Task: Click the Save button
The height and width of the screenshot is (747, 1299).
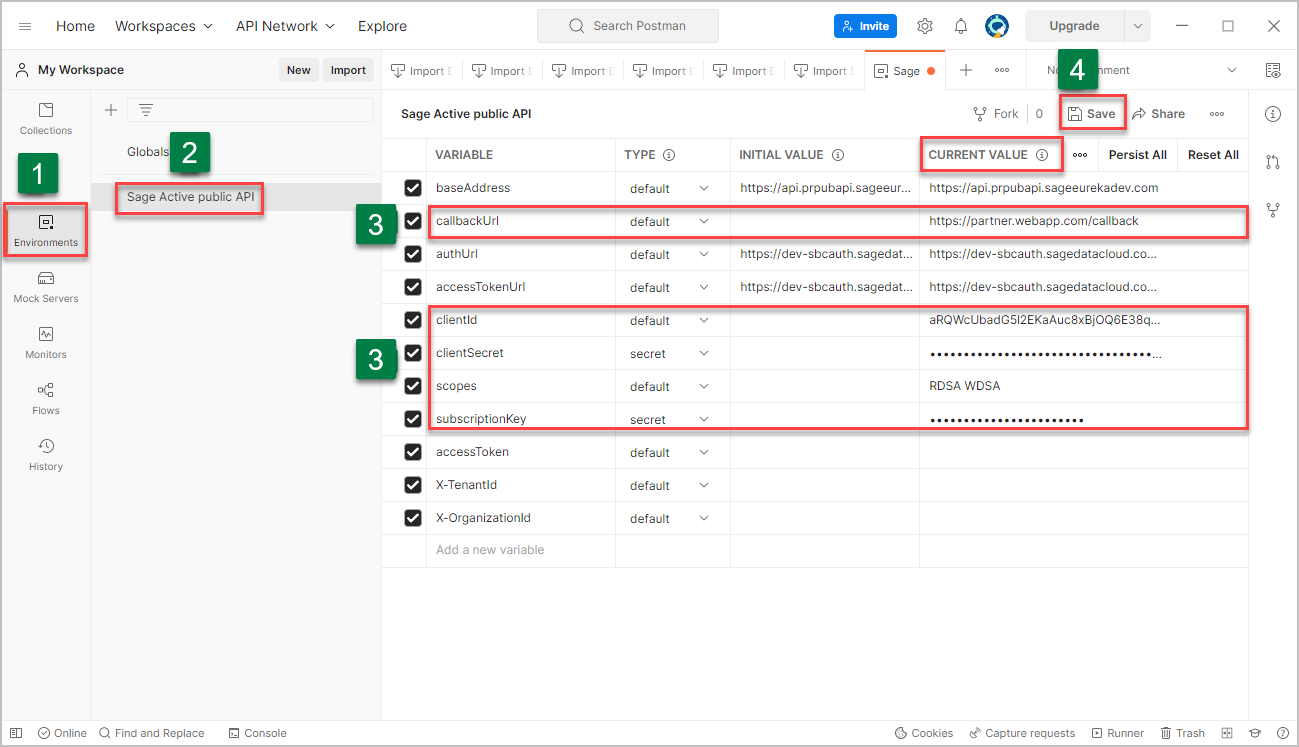Action: click(1091, 114)
